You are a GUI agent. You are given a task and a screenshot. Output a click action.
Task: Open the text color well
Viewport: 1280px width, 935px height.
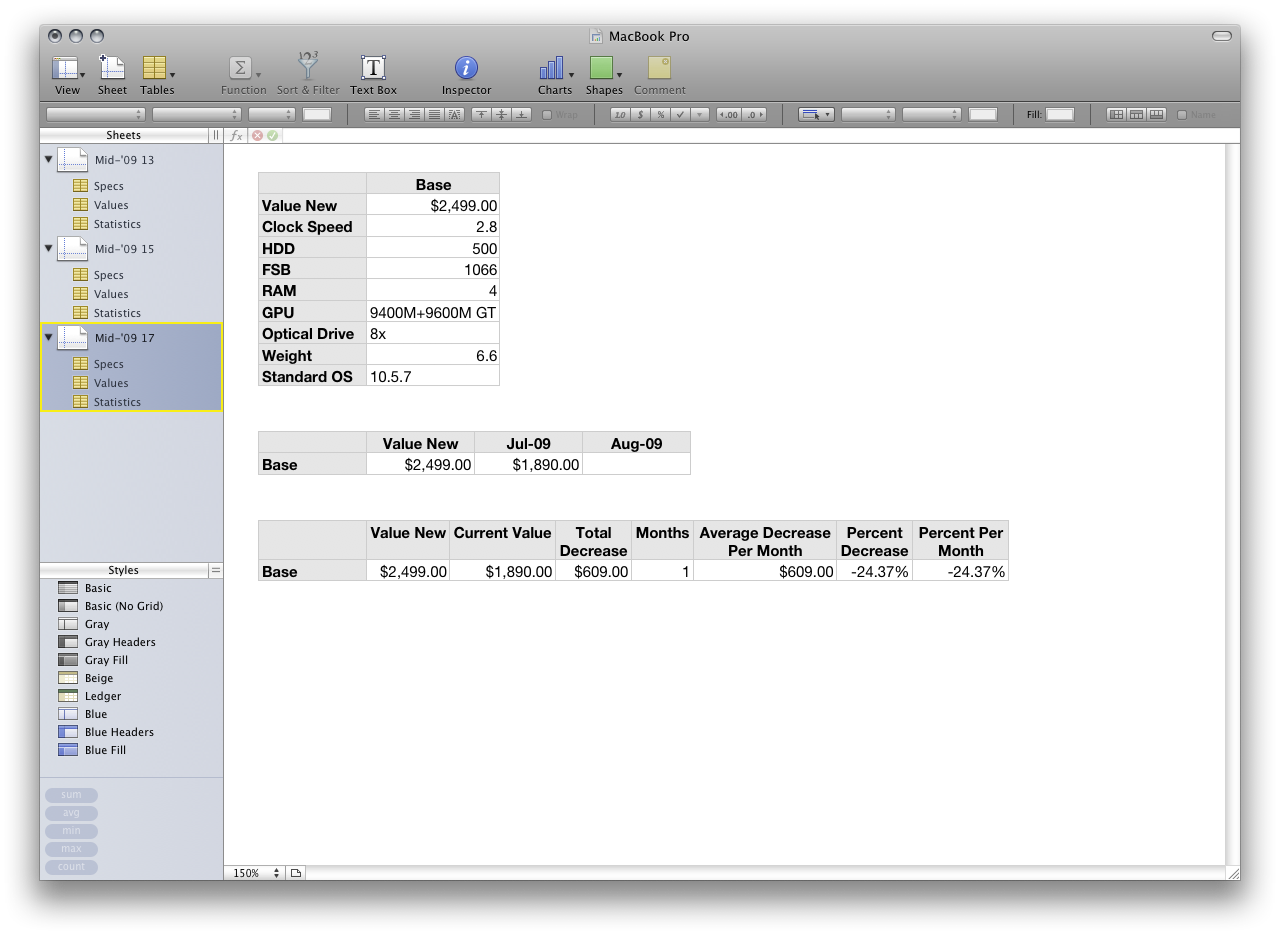(x=317, y=115)
